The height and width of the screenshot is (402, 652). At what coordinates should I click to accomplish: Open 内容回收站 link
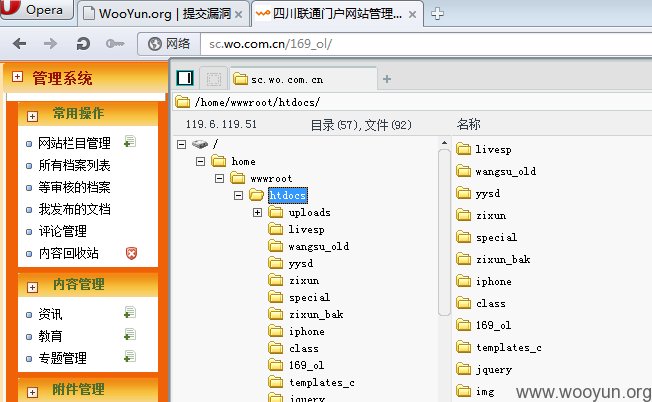pyautogui.click(x=69, y=253)
